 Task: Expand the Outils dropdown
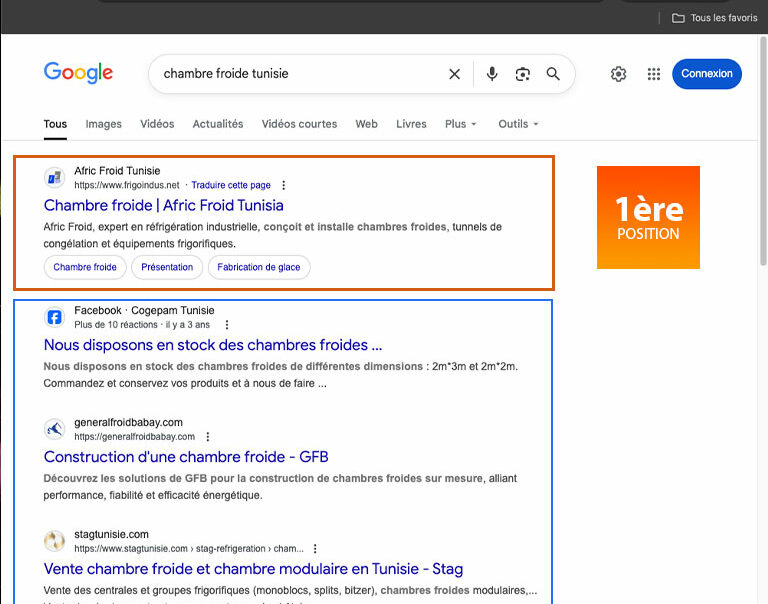pyautogui.click(x=518, y=124)
